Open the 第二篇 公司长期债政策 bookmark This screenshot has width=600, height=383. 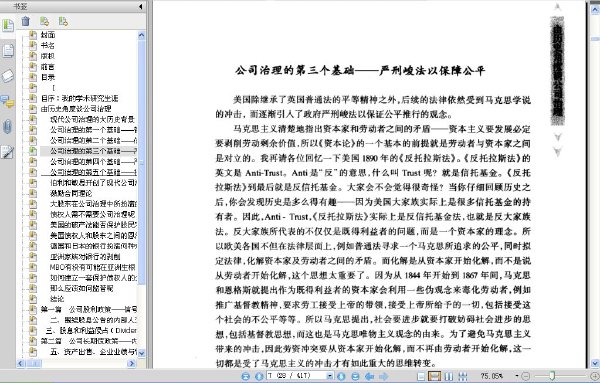click(89, 341)
